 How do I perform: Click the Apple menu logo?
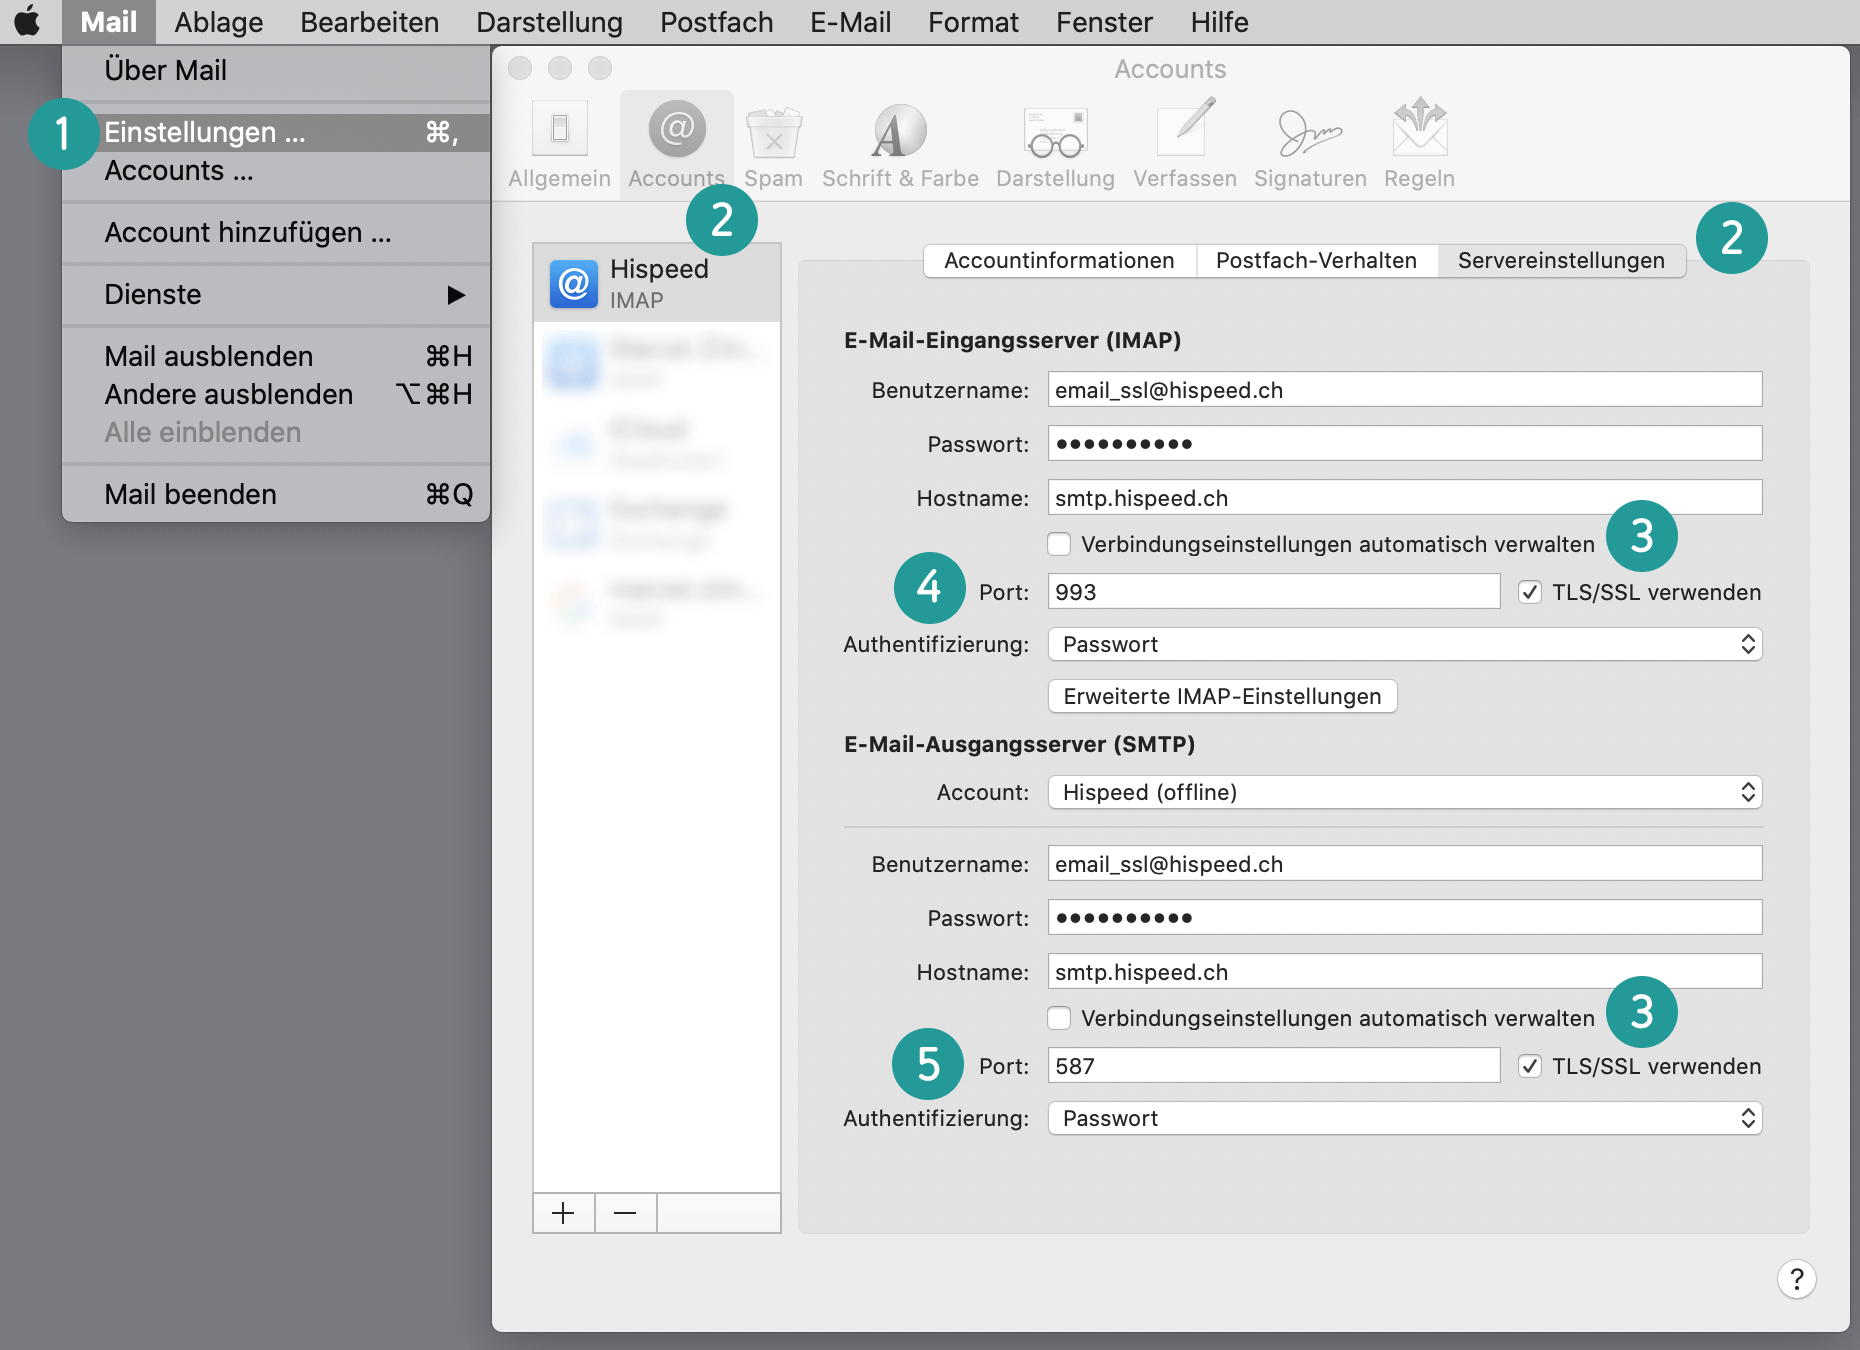click(28, 21)
